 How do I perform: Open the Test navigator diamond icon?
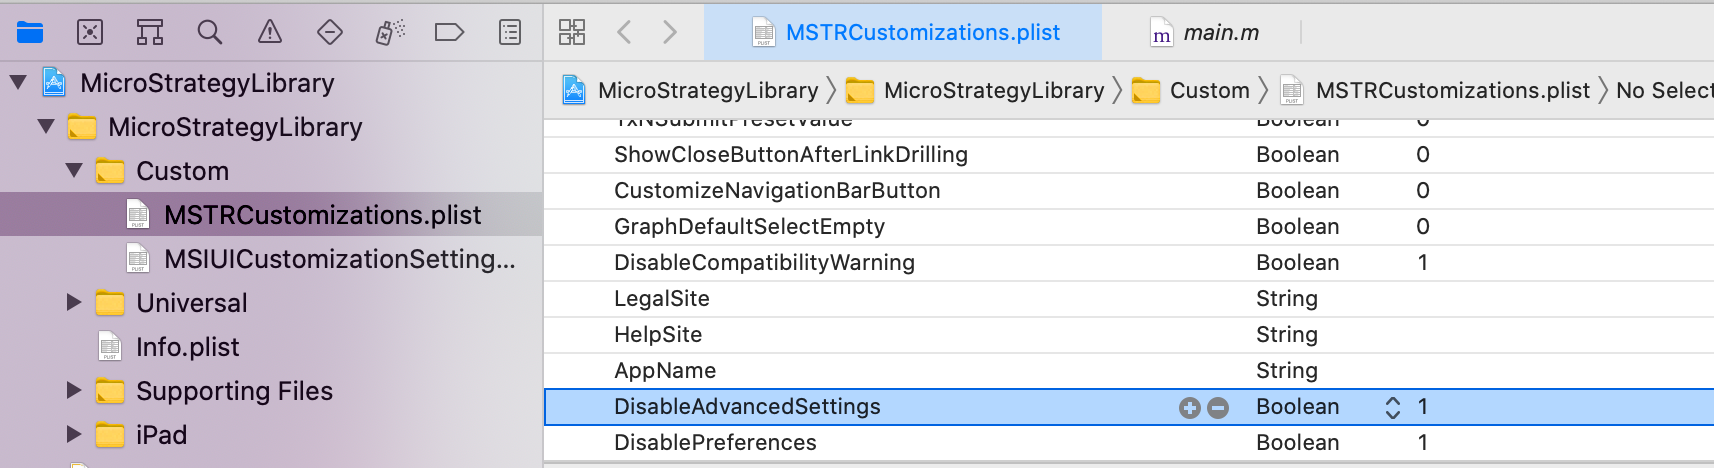tap(330, 32)
